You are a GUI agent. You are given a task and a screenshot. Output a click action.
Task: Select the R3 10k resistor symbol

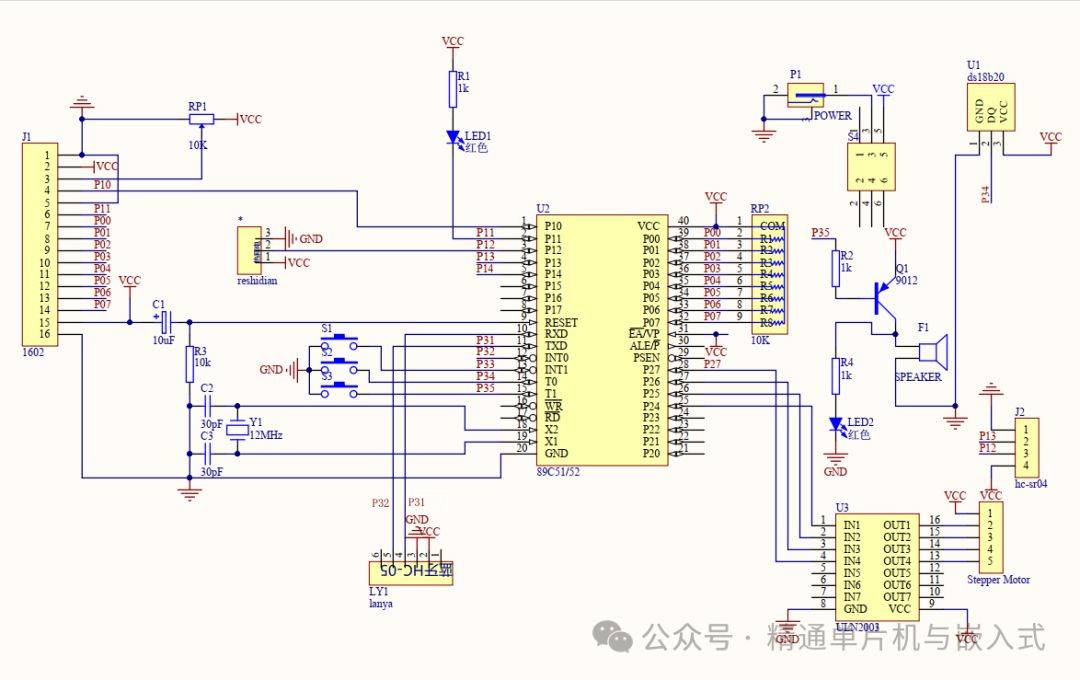[189, 364]
